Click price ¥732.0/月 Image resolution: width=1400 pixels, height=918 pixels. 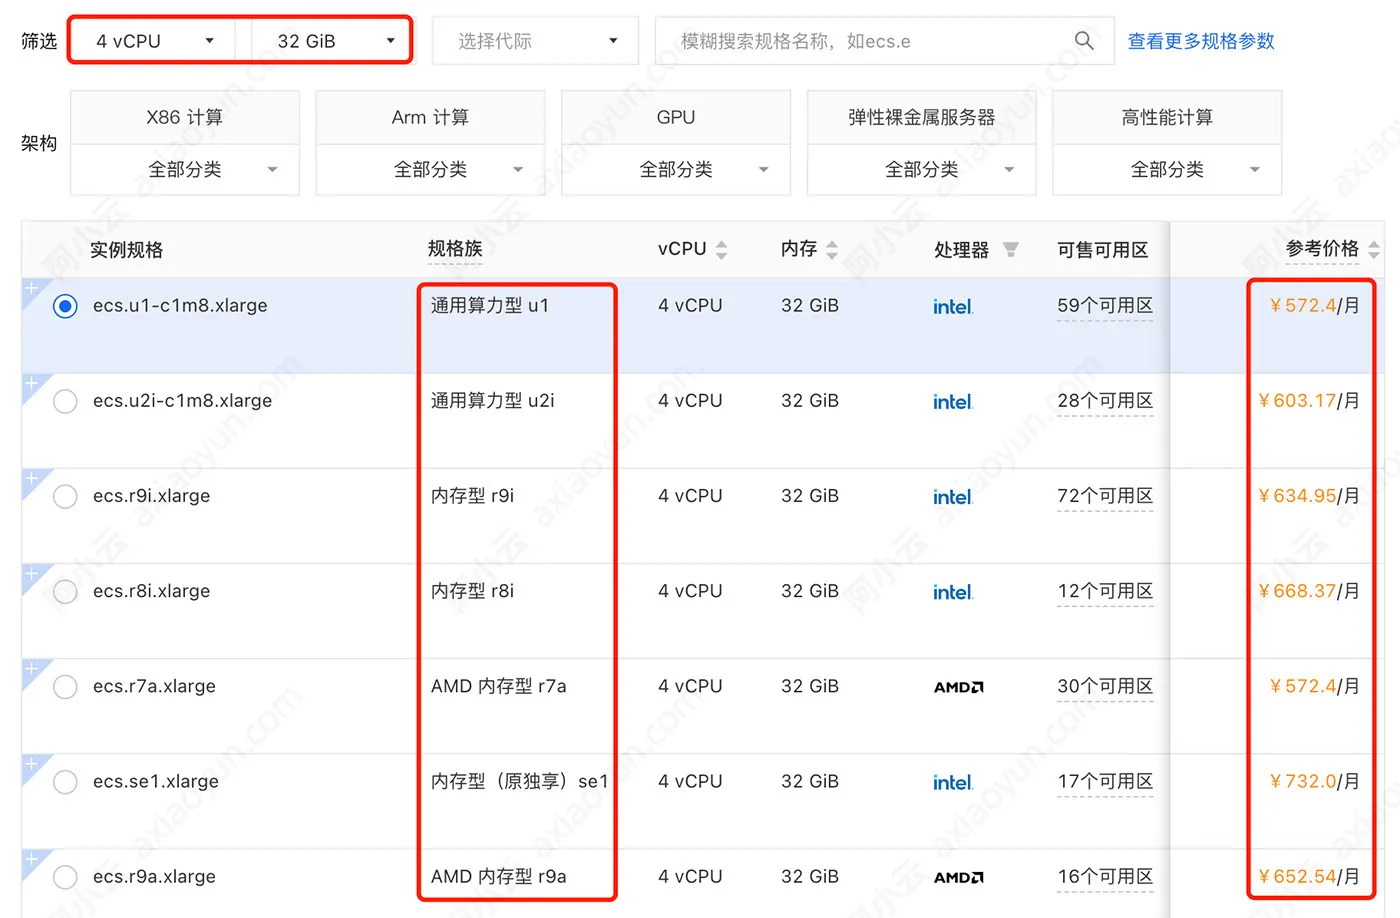(x=1314, y=781)
